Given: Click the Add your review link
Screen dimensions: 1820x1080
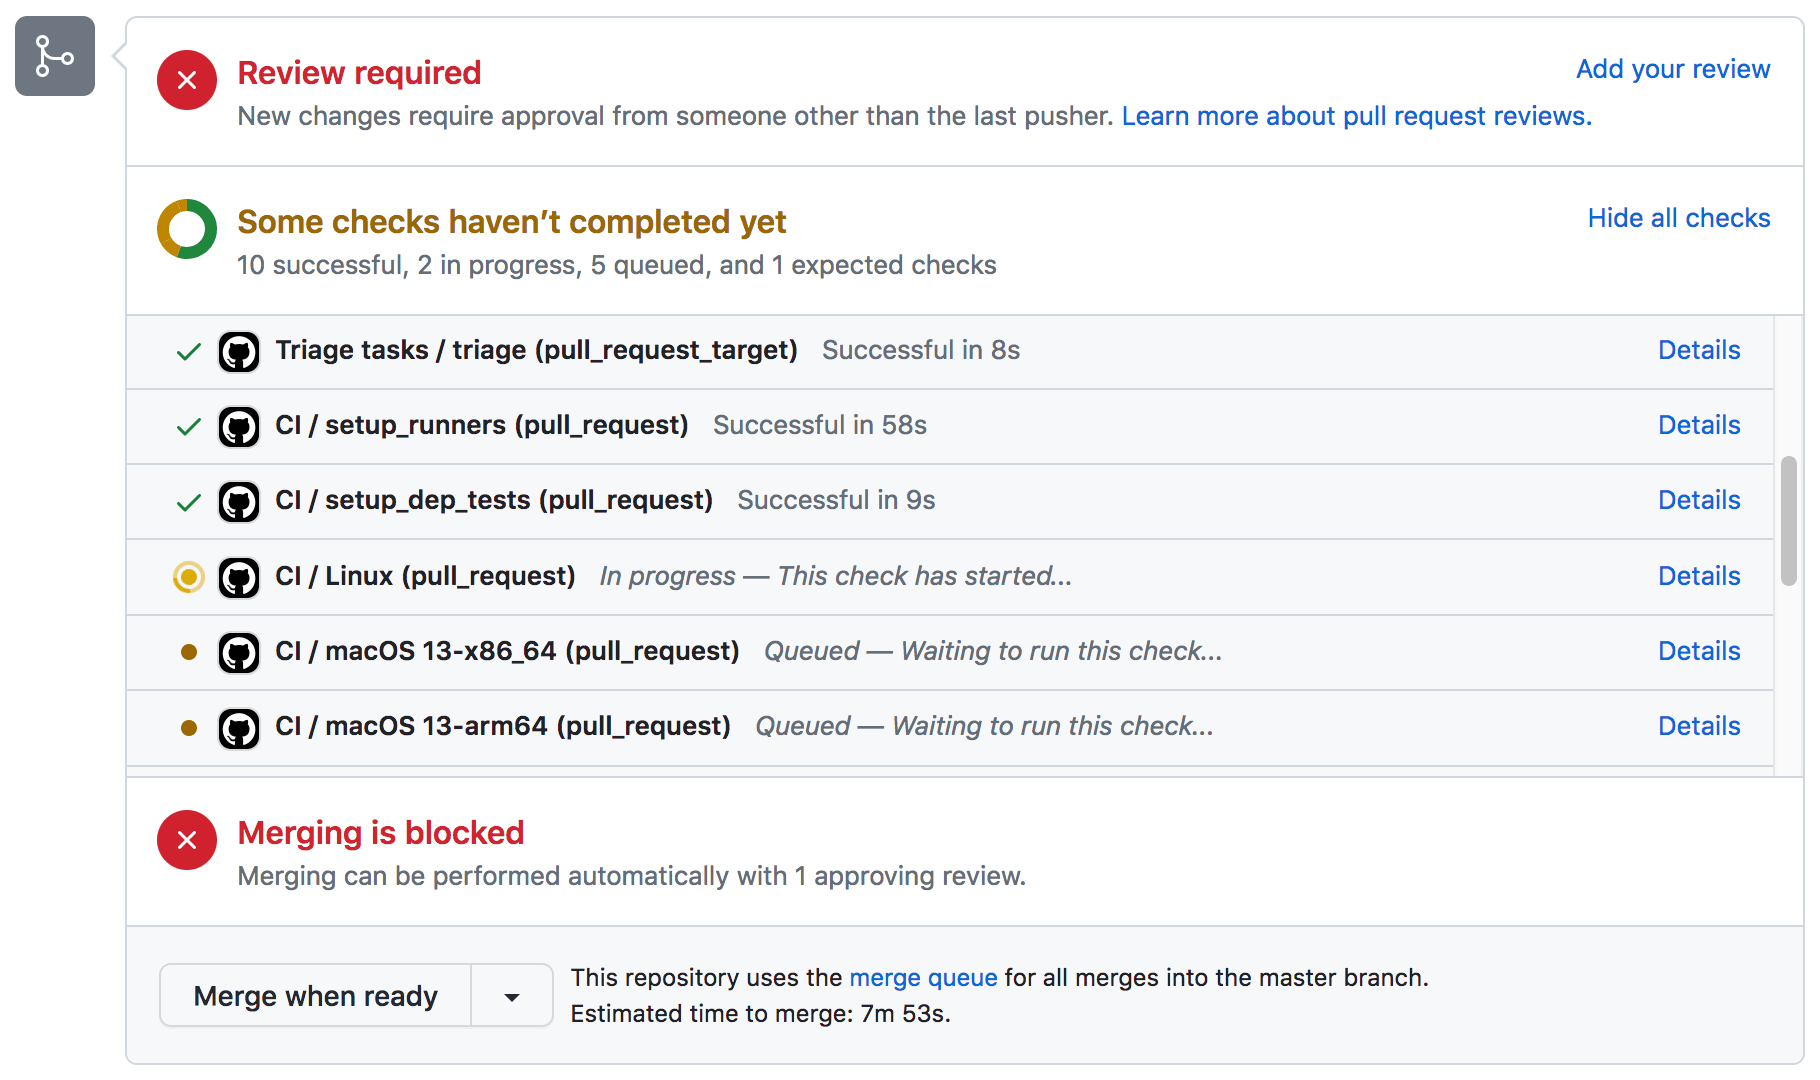Looking at the screenshot, I should pyautogui.click(x=1672, y=69).
